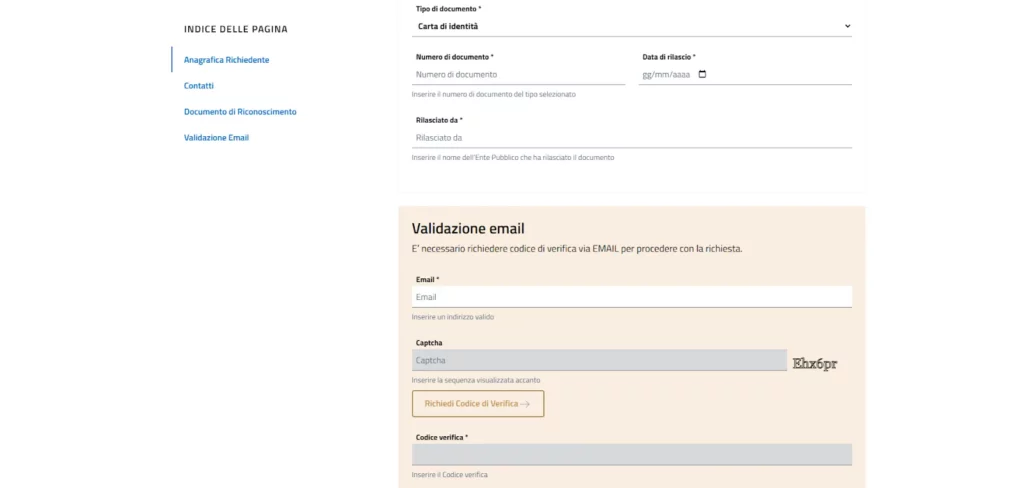Click the sentence about codice di verifica via EMAIL
This screenshot has width=1024, height=488.
[x=577, y=249]
